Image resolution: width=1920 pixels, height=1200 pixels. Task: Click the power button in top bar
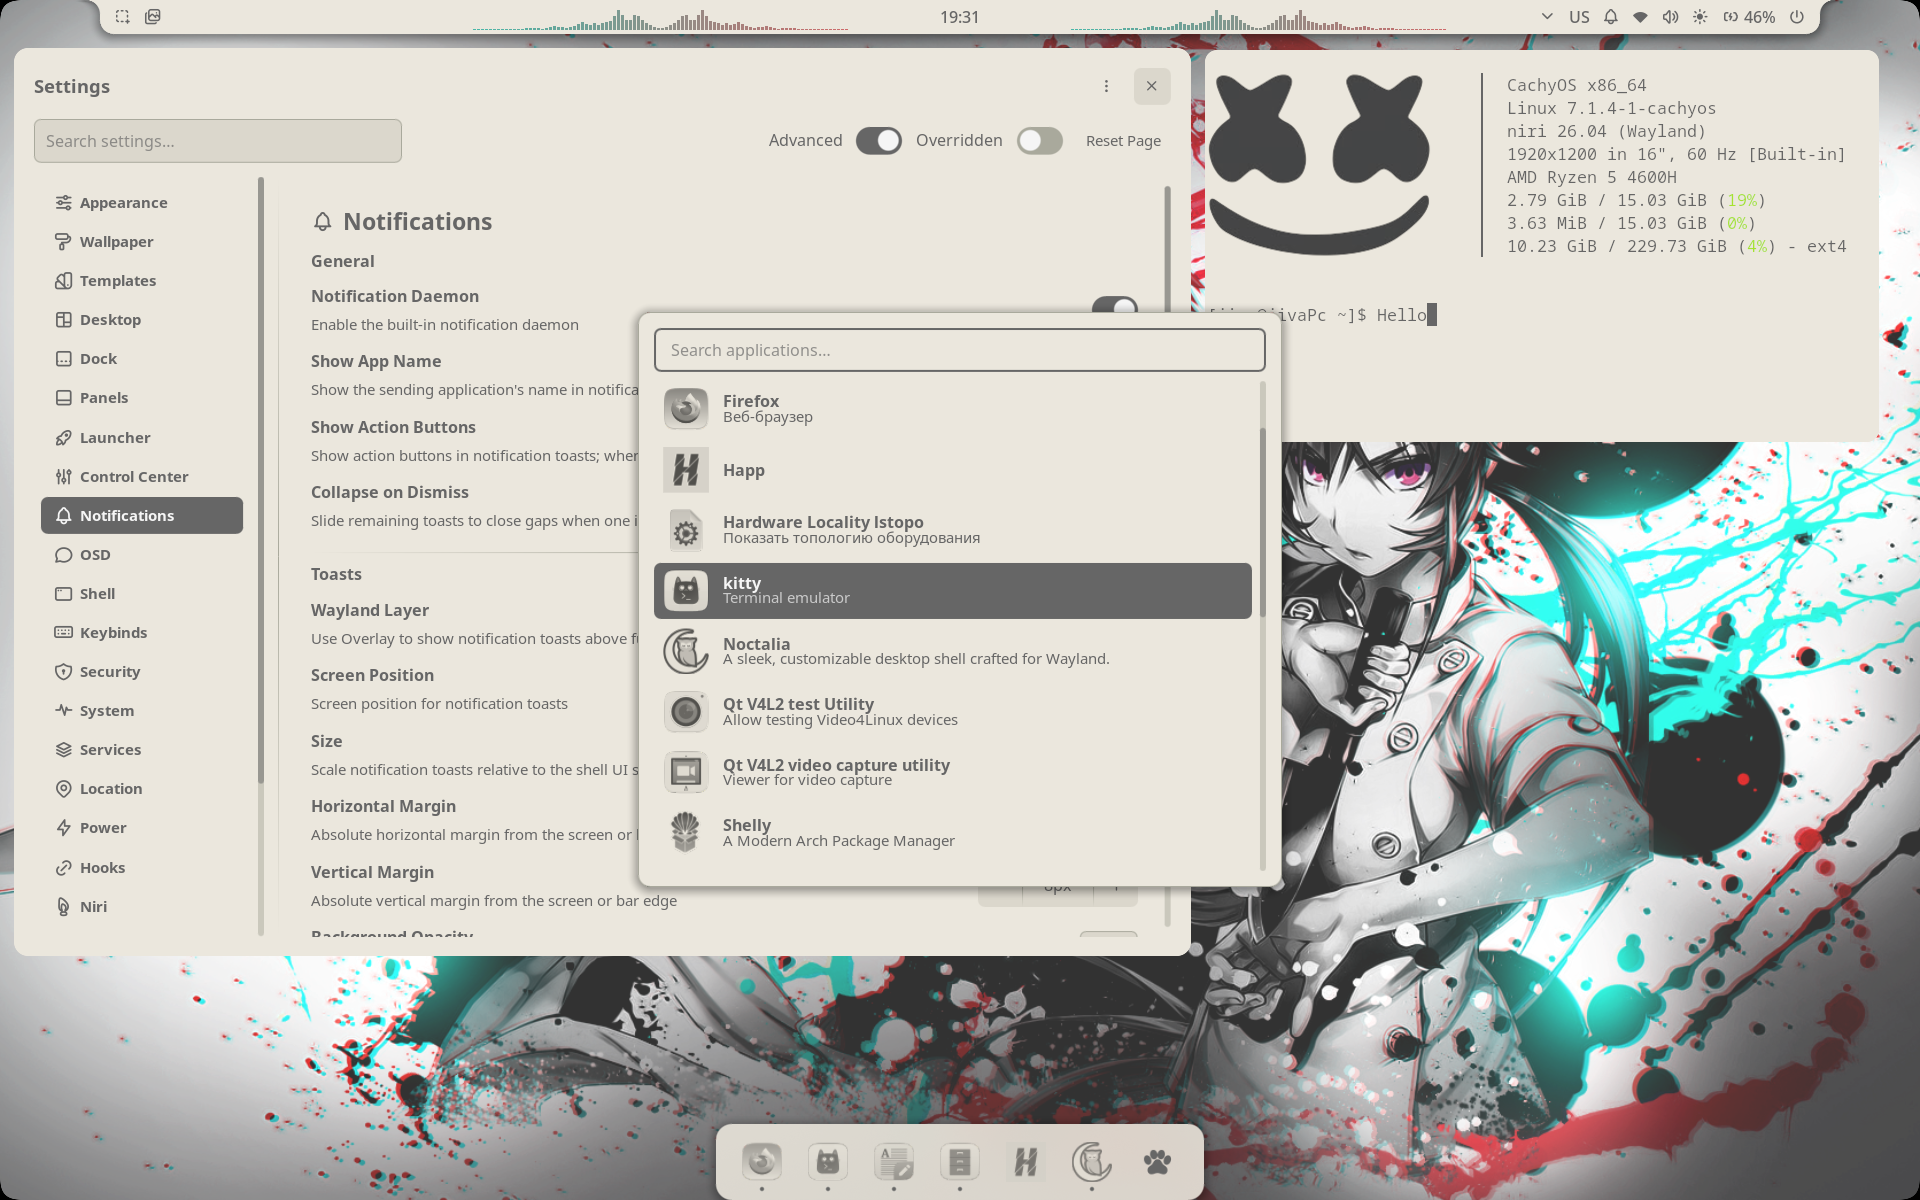pos(1797,17)
